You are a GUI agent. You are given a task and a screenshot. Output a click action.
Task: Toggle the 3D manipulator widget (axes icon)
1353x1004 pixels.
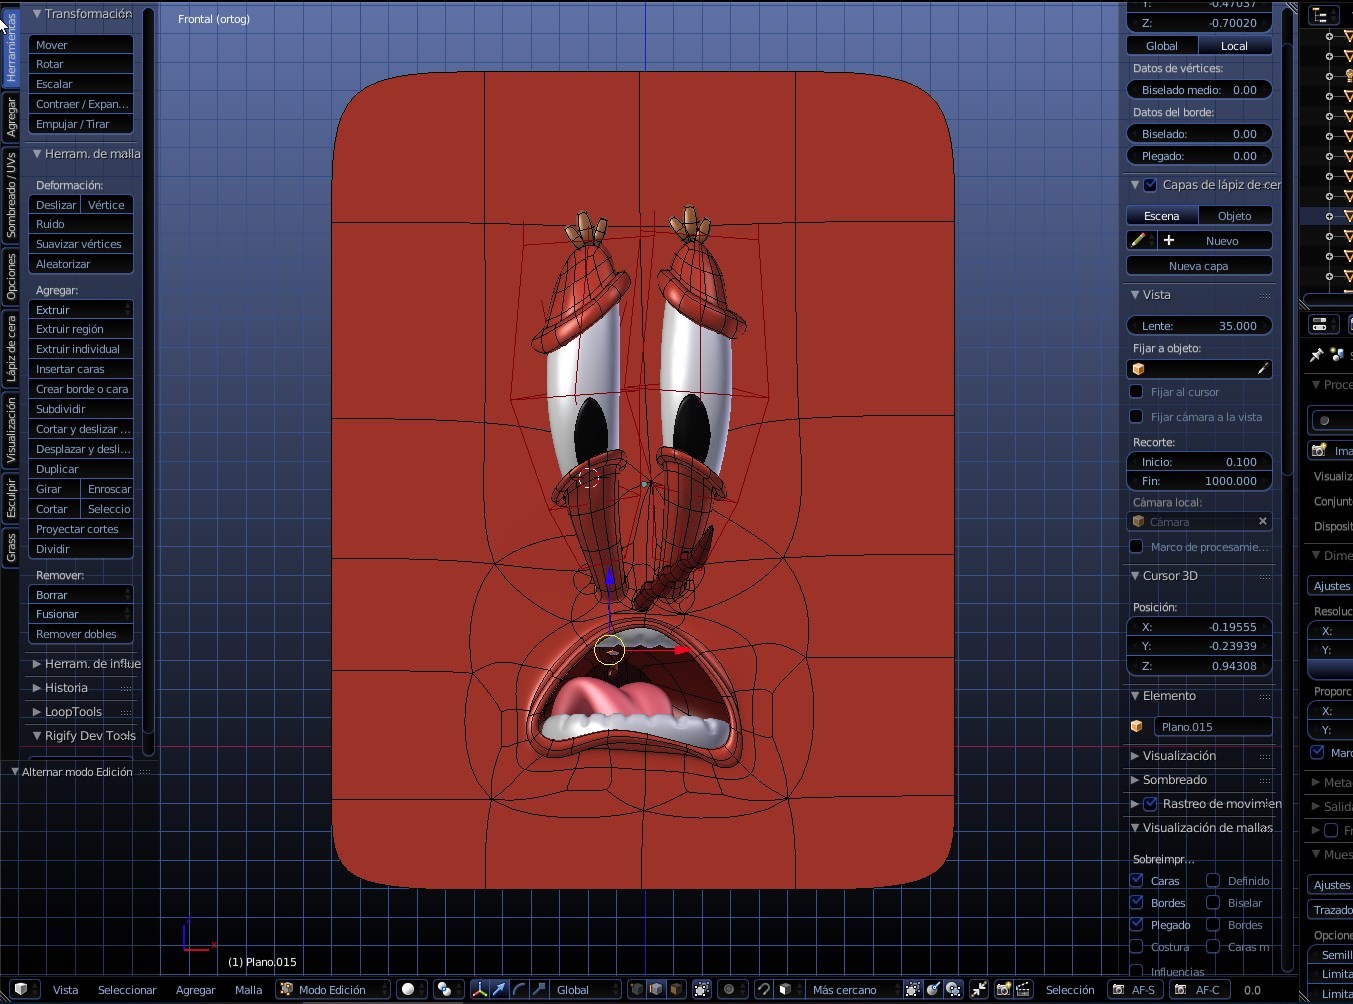[x=480, y=989]
